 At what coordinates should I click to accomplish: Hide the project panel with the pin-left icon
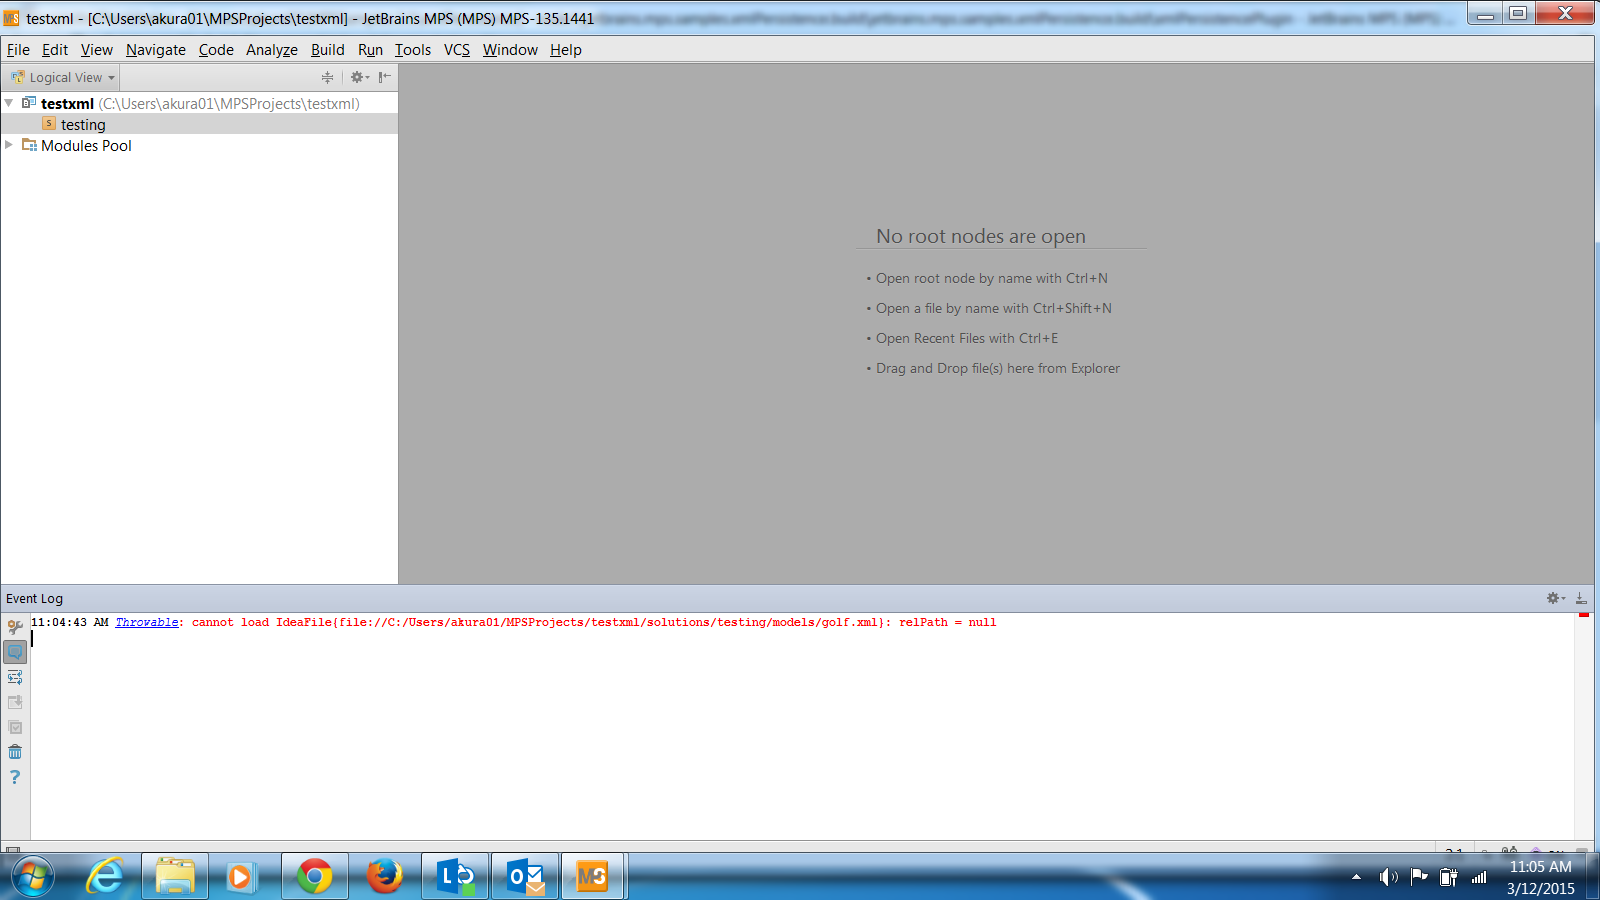[x=384, y=77]
